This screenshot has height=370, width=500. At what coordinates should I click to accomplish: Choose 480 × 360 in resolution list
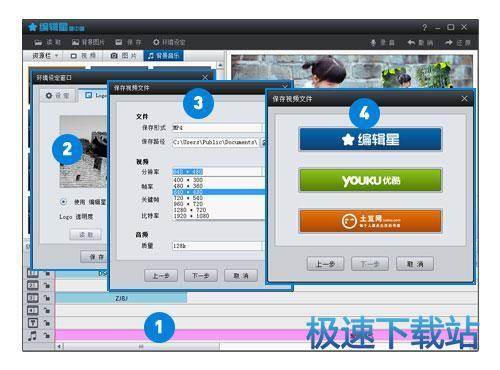[x=219, y=186]
